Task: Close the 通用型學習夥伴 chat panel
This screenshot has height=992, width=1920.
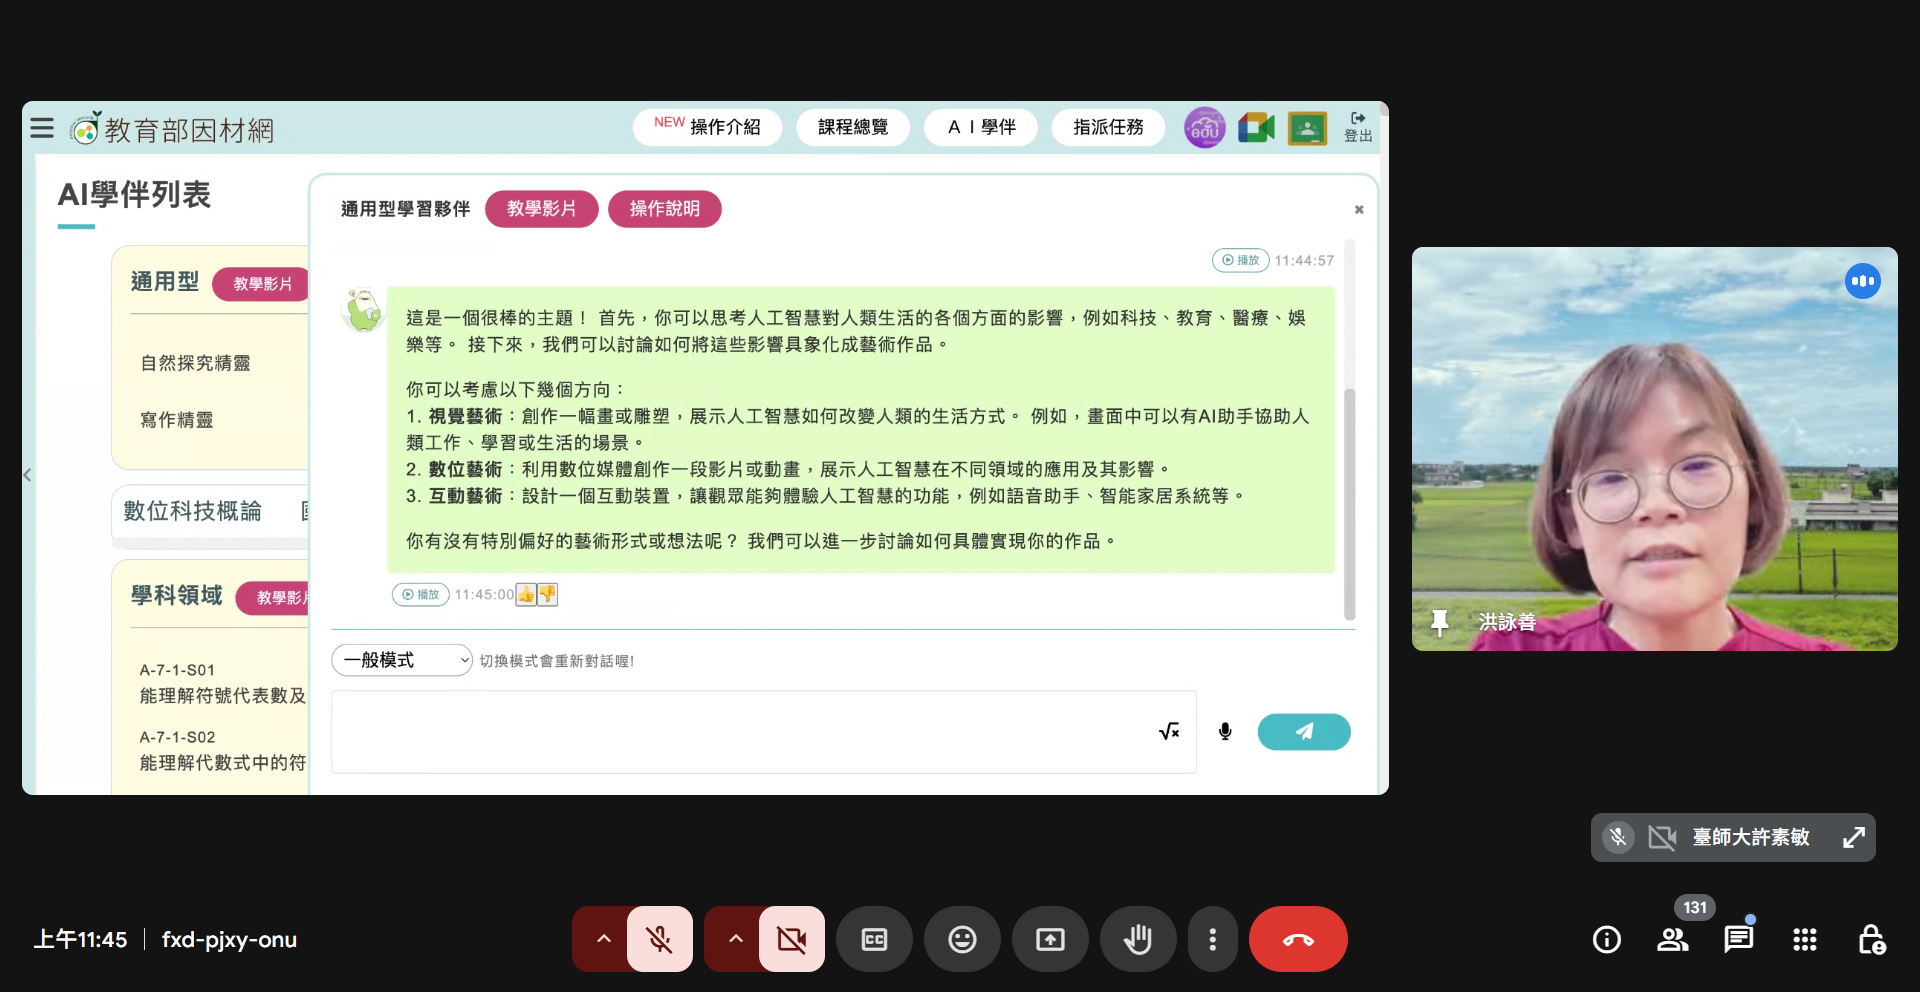Action: [x=1359, y=209]
